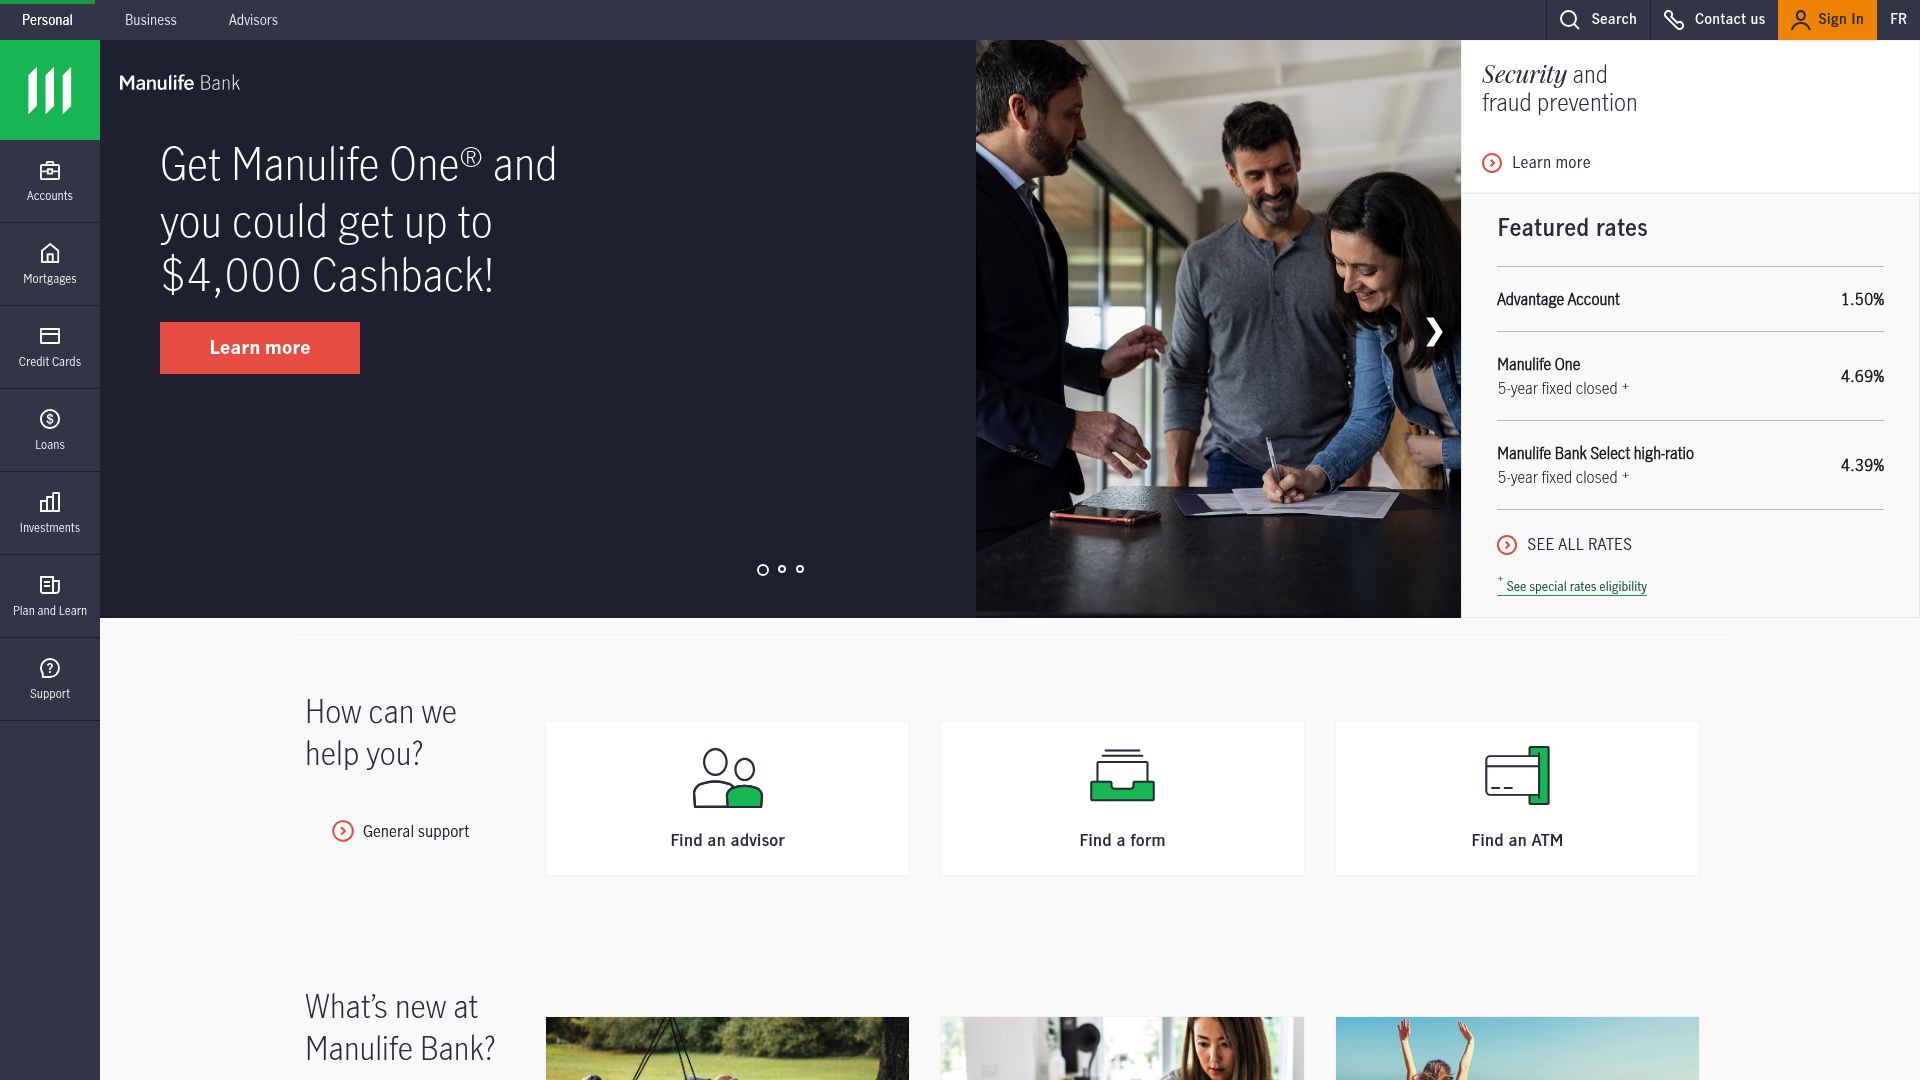Viewport: 1920px width, 1080px height.
Task: Click the red arrow beside General support
Action: point(343,831)
